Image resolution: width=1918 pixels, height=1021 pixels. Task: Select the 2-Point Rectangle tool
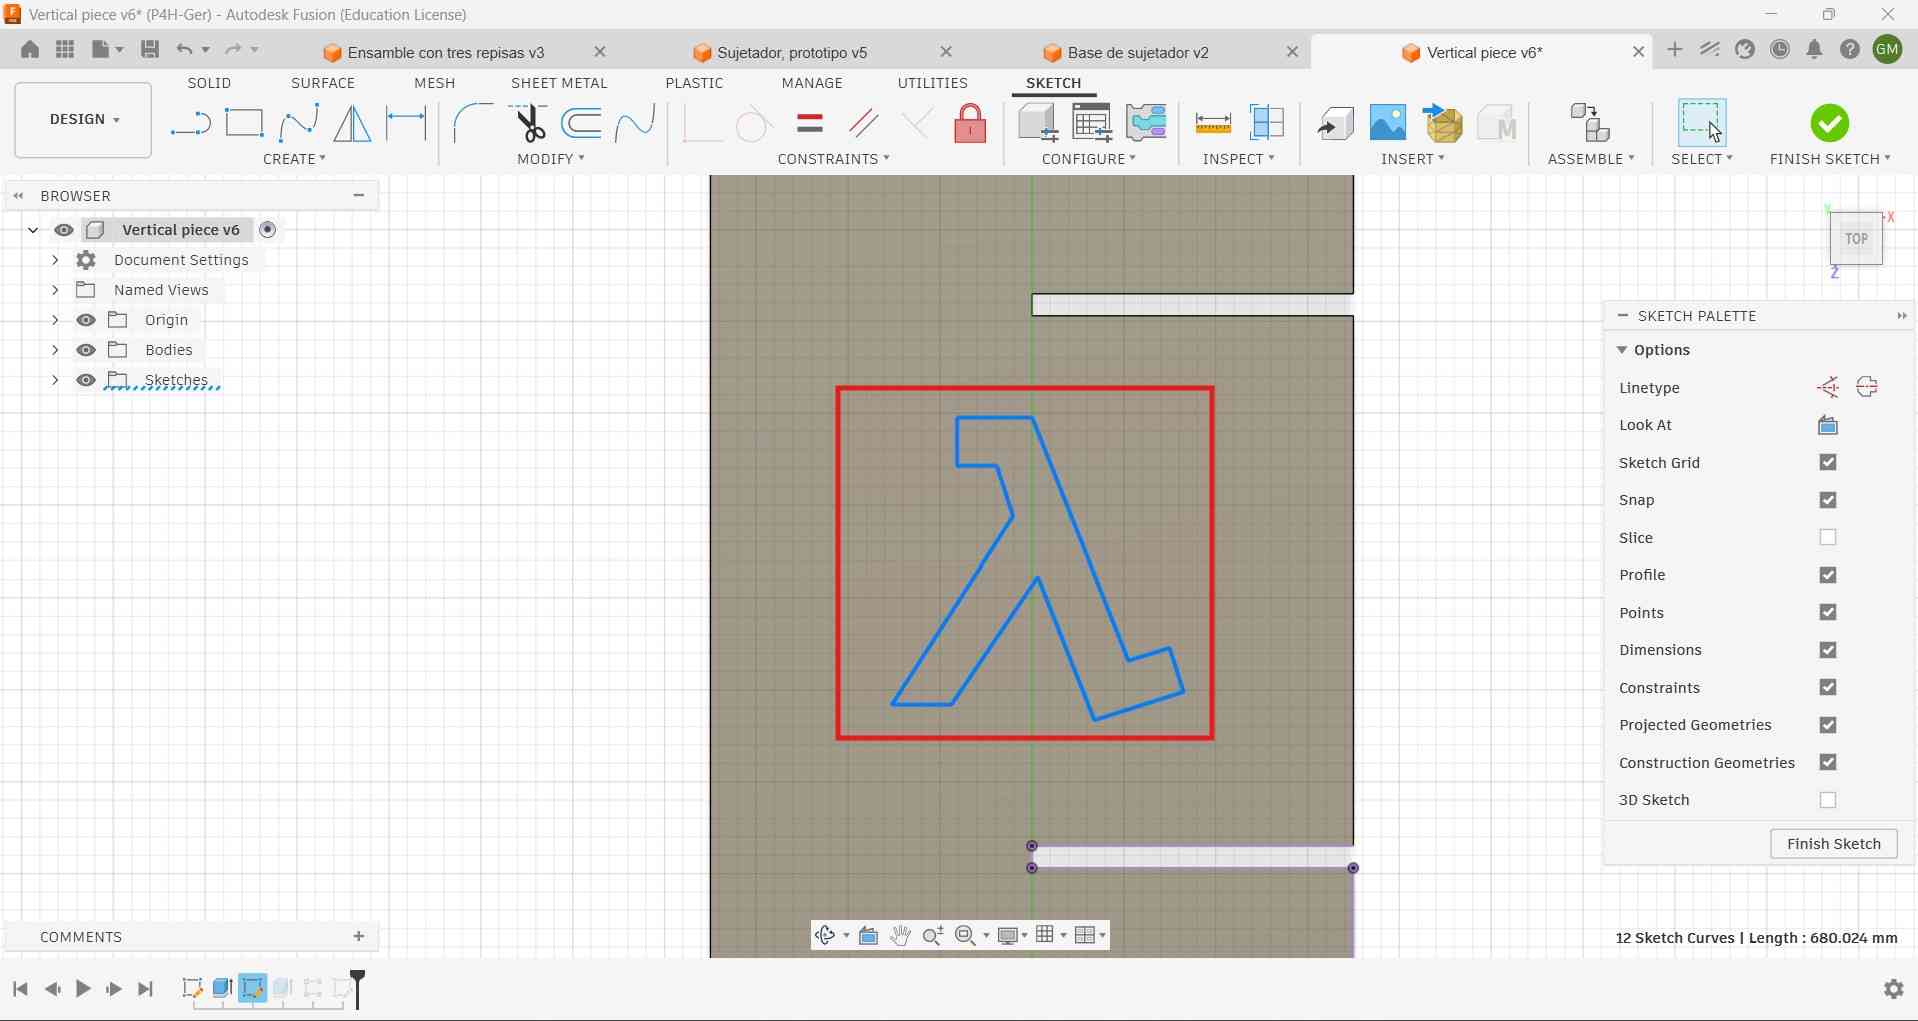[244, 123]
